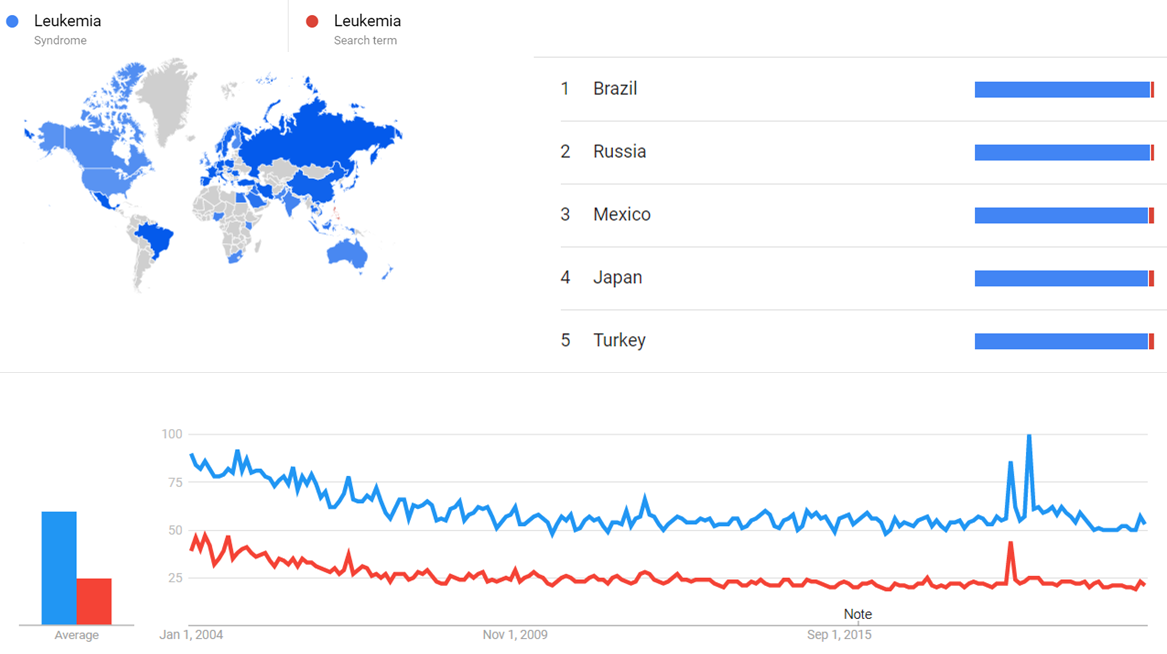Click the red Average bar
Screen dimensions: 1167x654
coord(94,601)
